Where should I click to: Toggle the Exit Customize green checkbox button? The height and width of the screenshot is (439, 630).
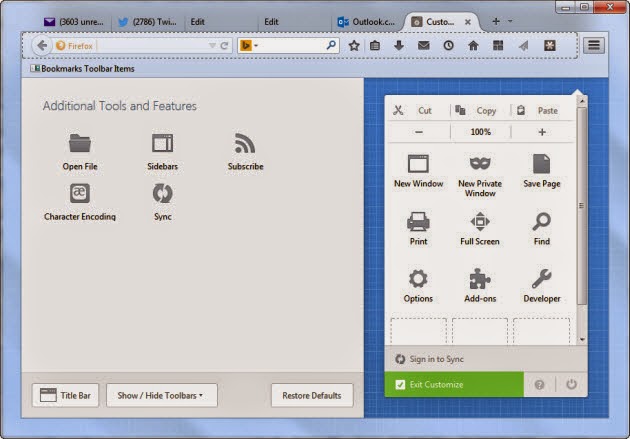(454, 384)
